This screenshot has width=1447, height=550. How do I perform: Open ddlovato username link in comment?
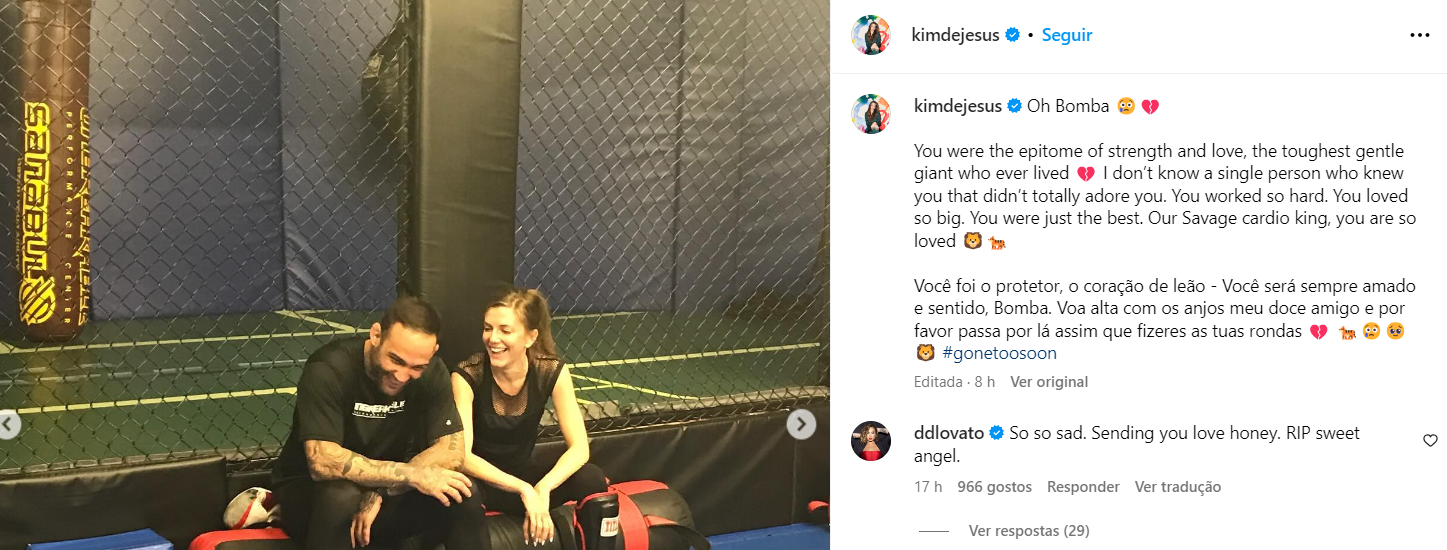pyautogui.click(x=949, y=434)
